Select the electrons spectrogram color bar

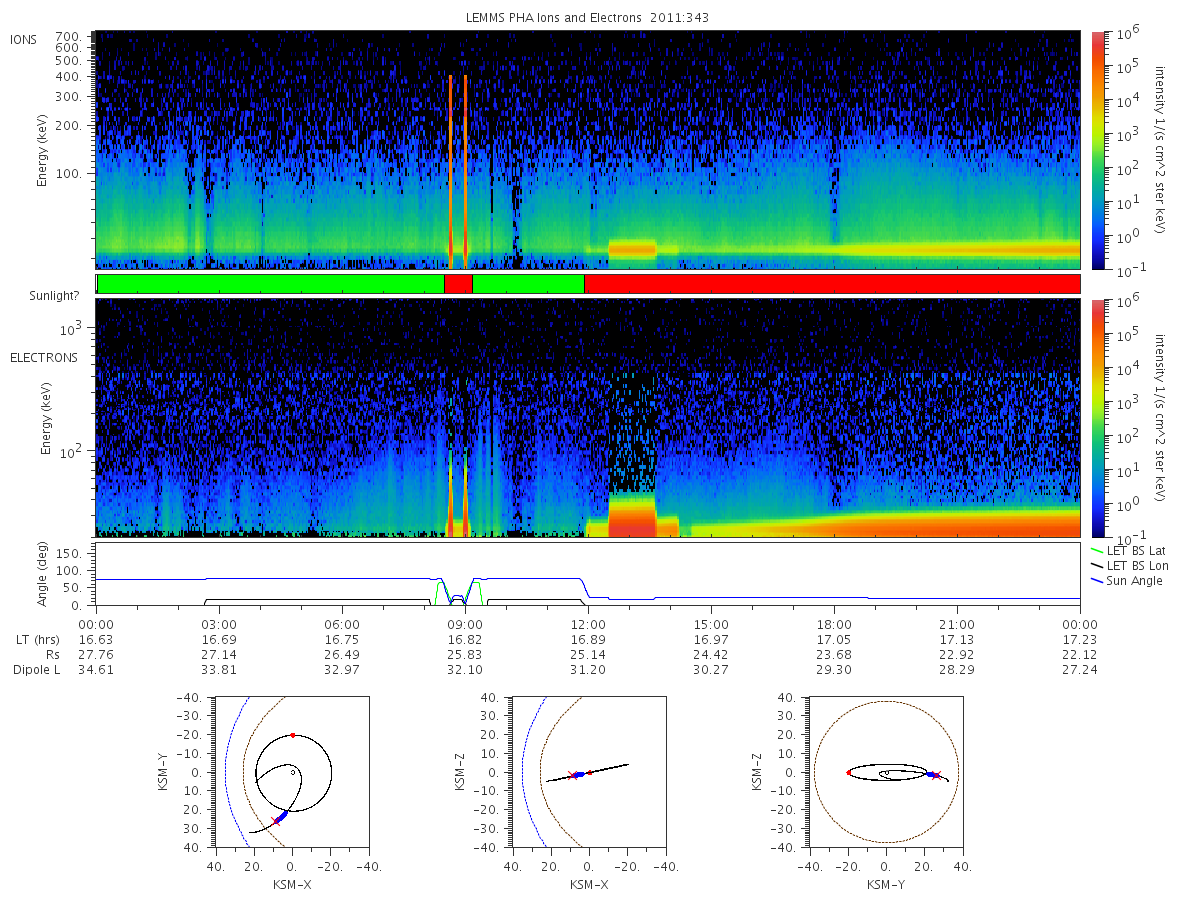pyautogui.click(x=1097, y=417)
